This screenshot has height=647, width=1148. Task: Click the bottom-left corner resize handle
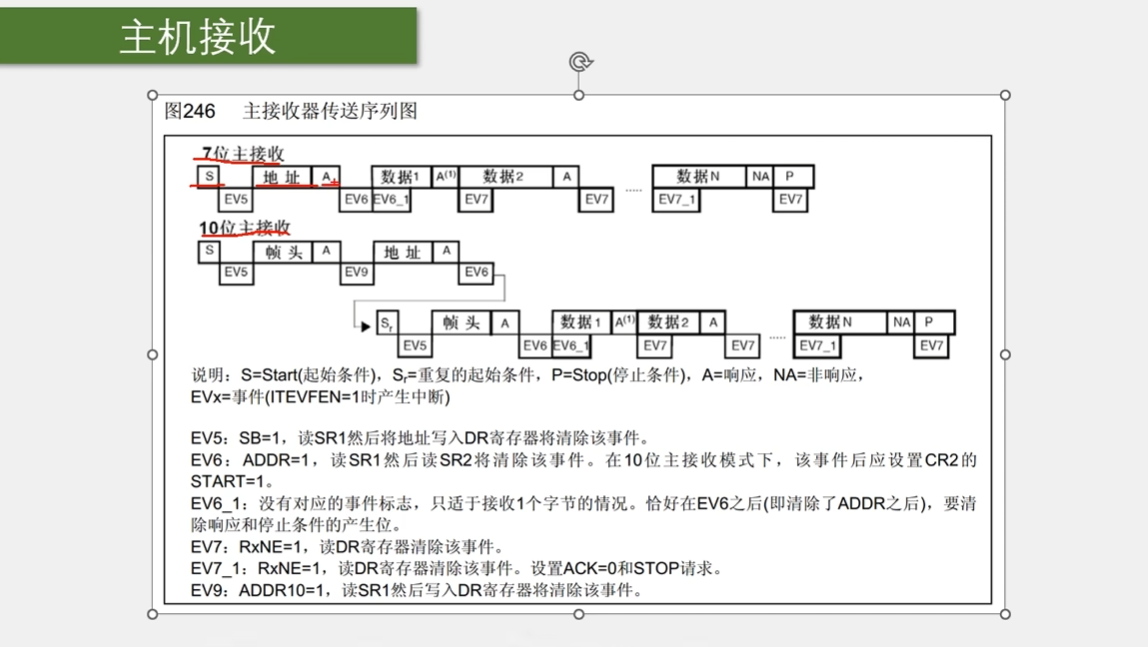(153, 614)
